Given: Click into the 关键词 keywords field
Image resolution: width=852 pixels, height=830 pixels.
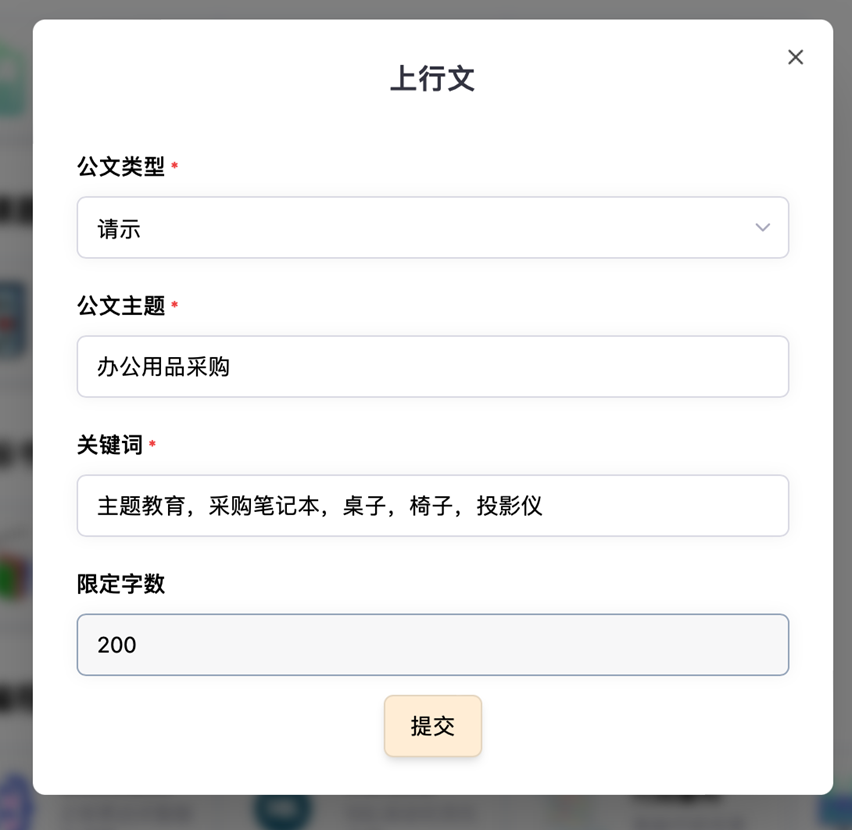Looking at the screenshot, I should (433, 505).
